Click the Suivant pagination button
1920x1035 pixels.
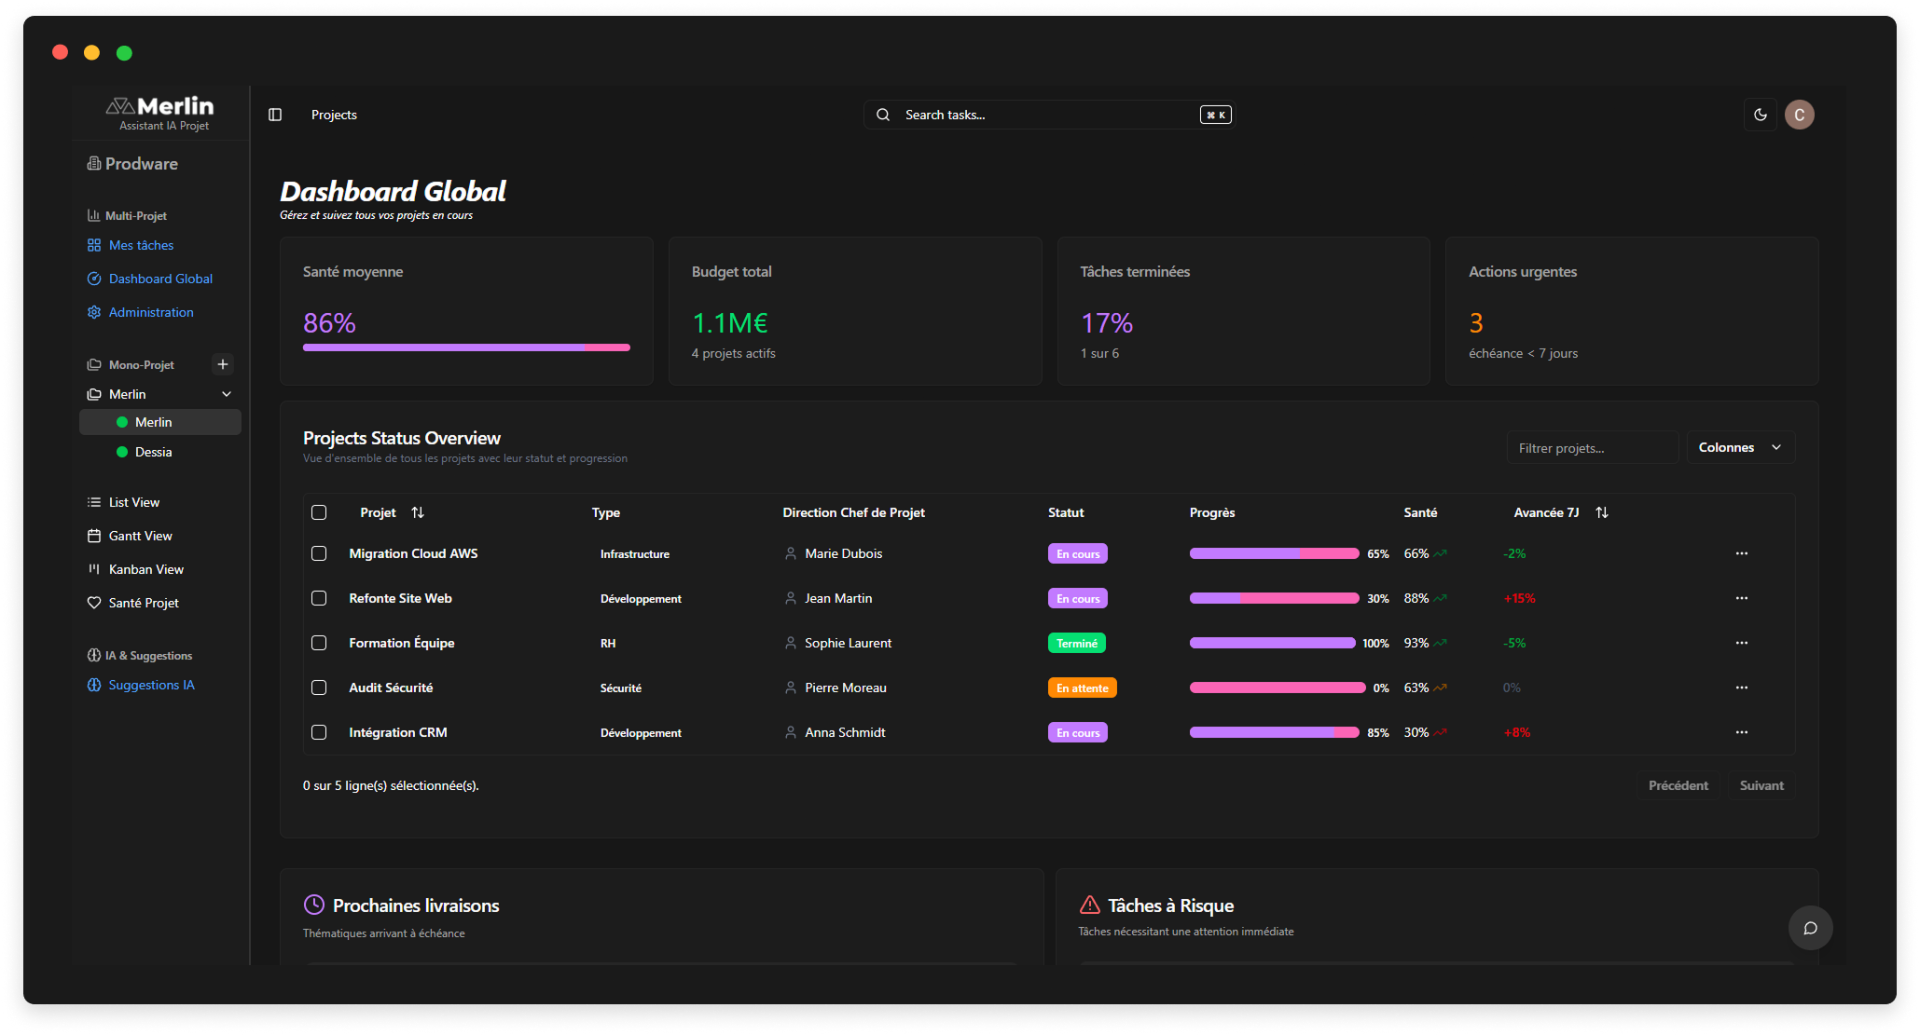1761,786
